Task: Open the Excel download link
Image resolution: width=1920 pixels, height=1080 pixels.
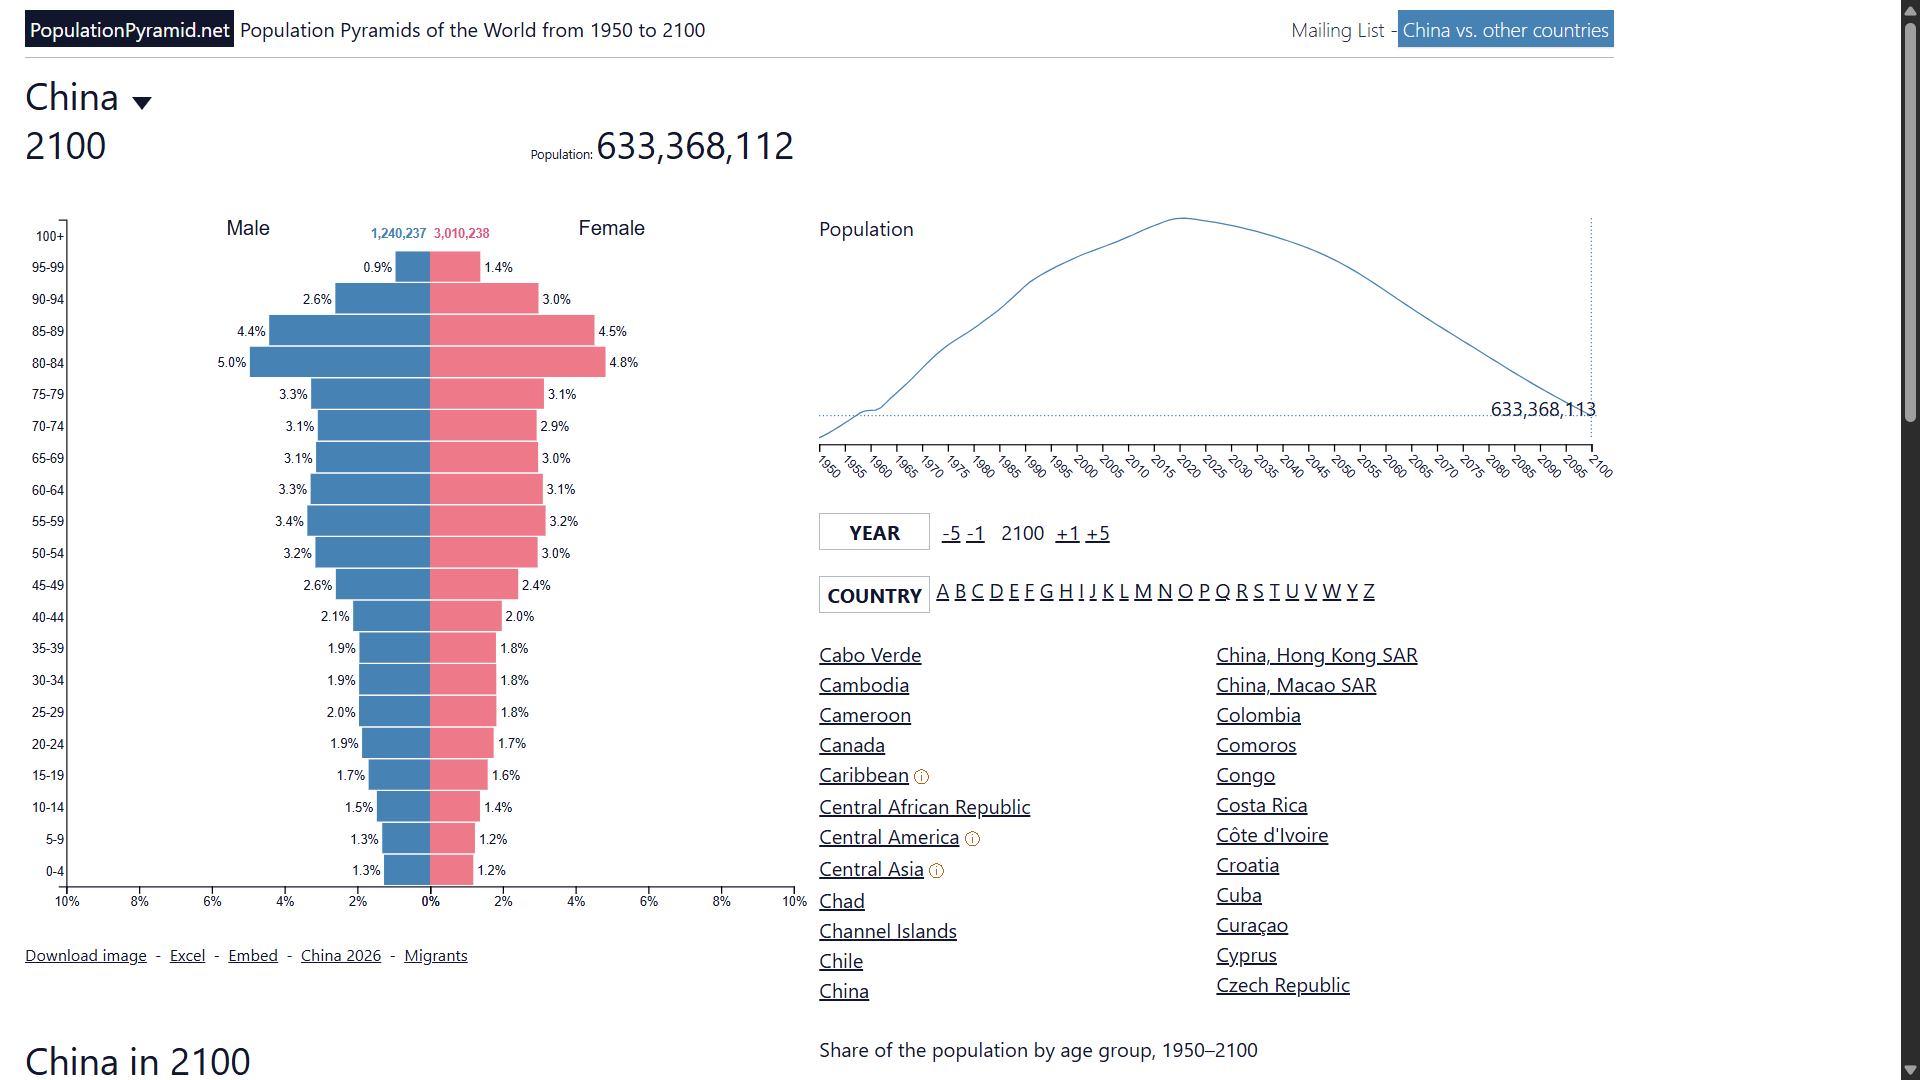Action: click(x=187, y=956)
